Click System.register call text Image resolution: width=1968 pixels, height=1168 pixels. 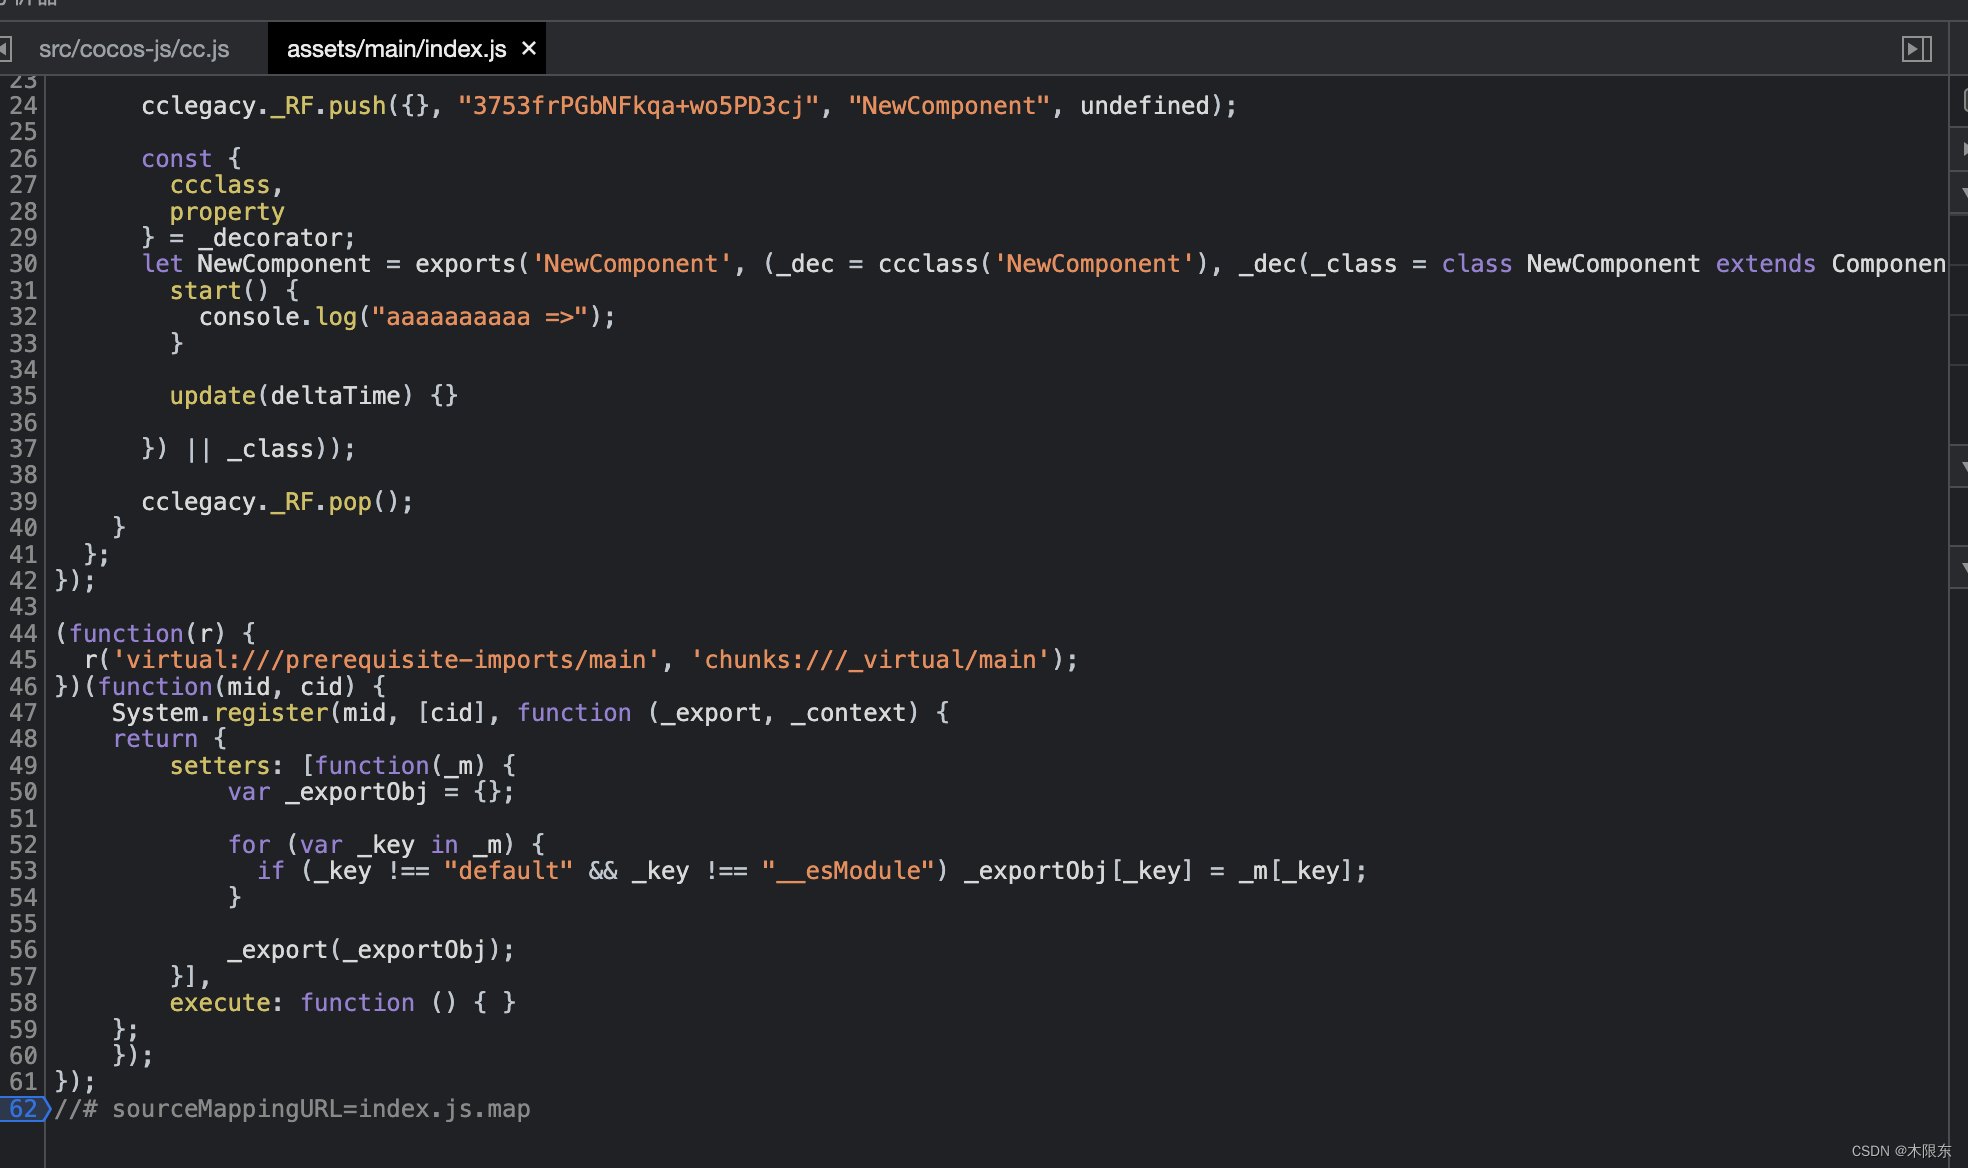[220, 713]
